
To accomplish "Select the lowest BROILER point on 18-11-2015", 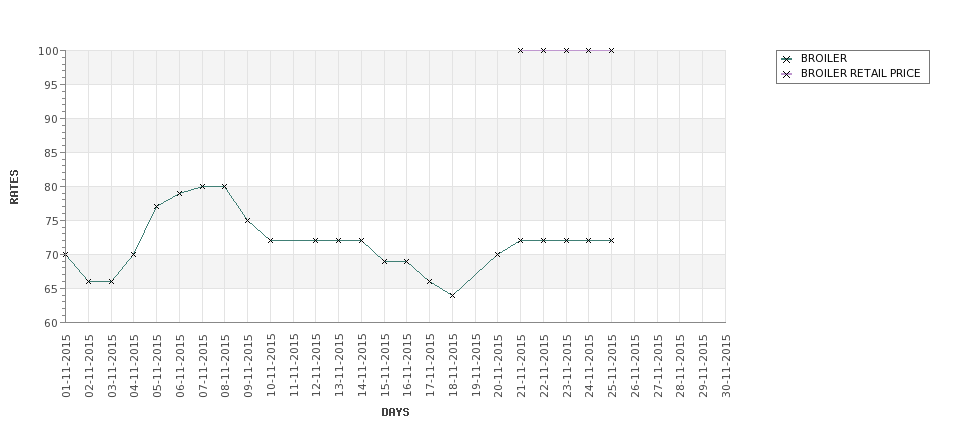I will (452, 295).
